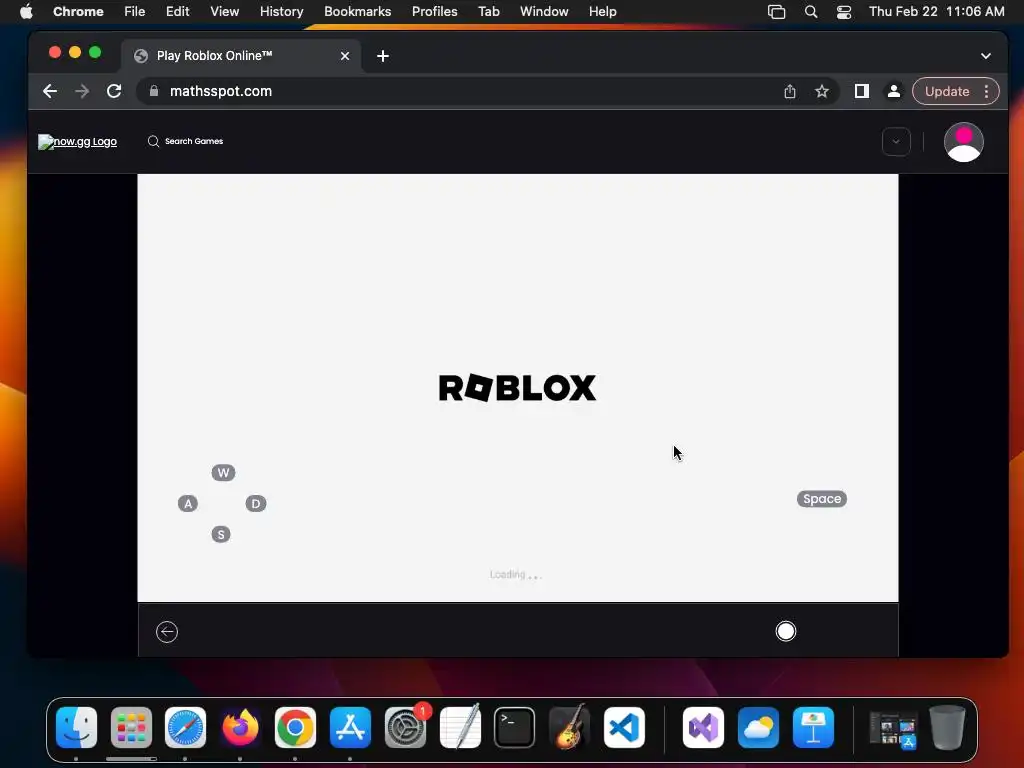Tap the Space key overlay
This screenshot has width=1024, height=768.
point(822,499)
